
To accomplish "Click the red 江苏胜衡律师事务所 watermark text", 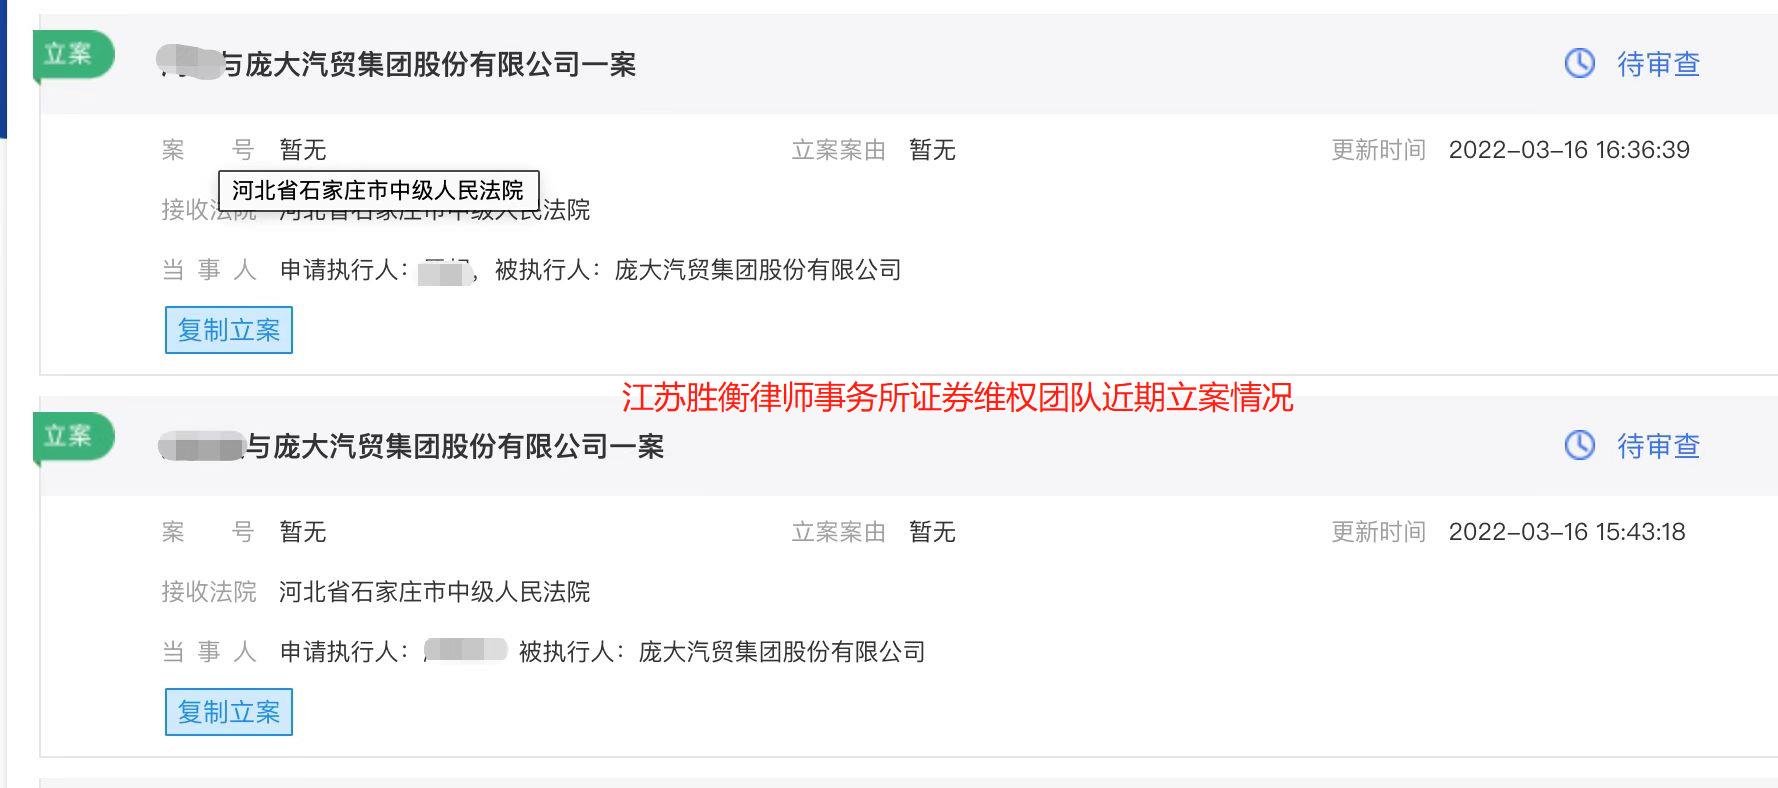I will (x=956, y=398).
